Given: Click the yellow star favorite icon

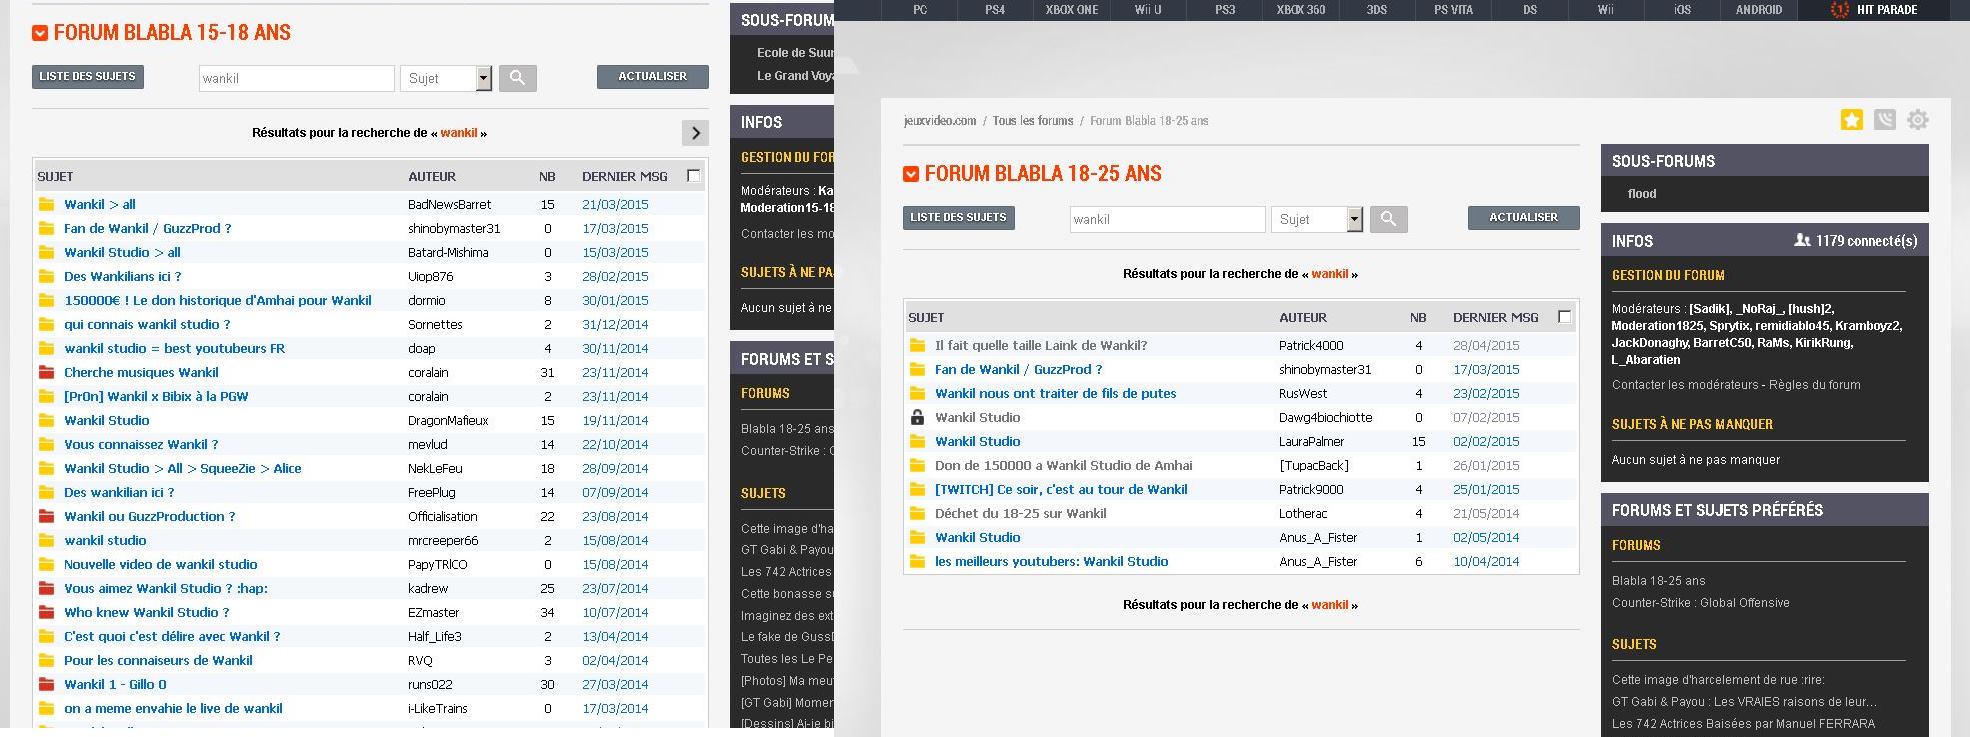Looking at the screenshot, I should pos(1852,120).
